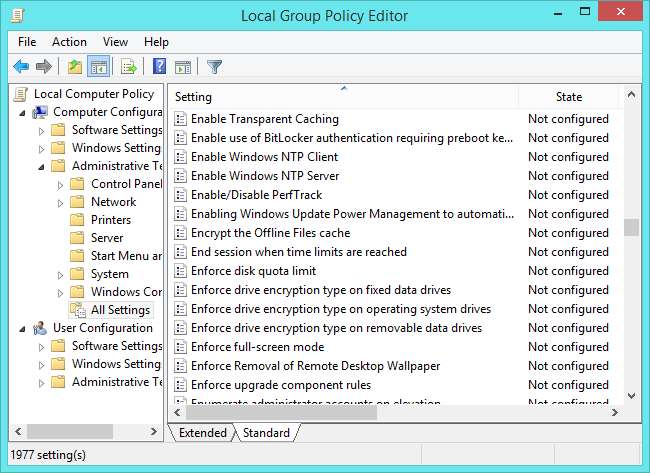Select 'Enforce disk quota limit' policy setting

click(253, 271)
